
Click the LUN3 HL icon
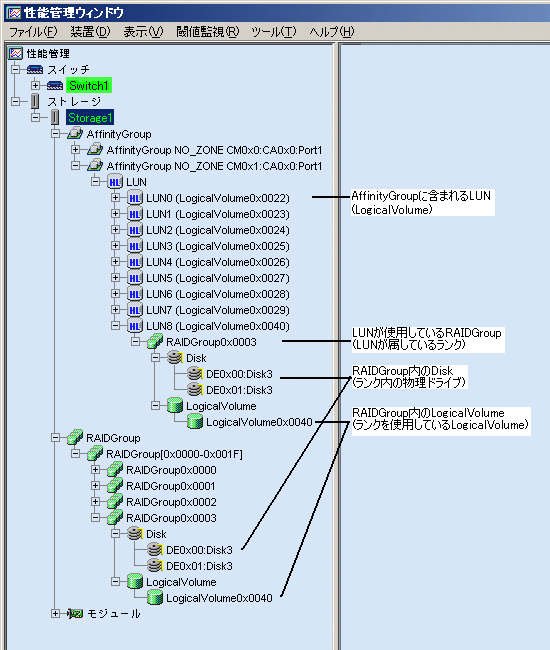[135, 246]
